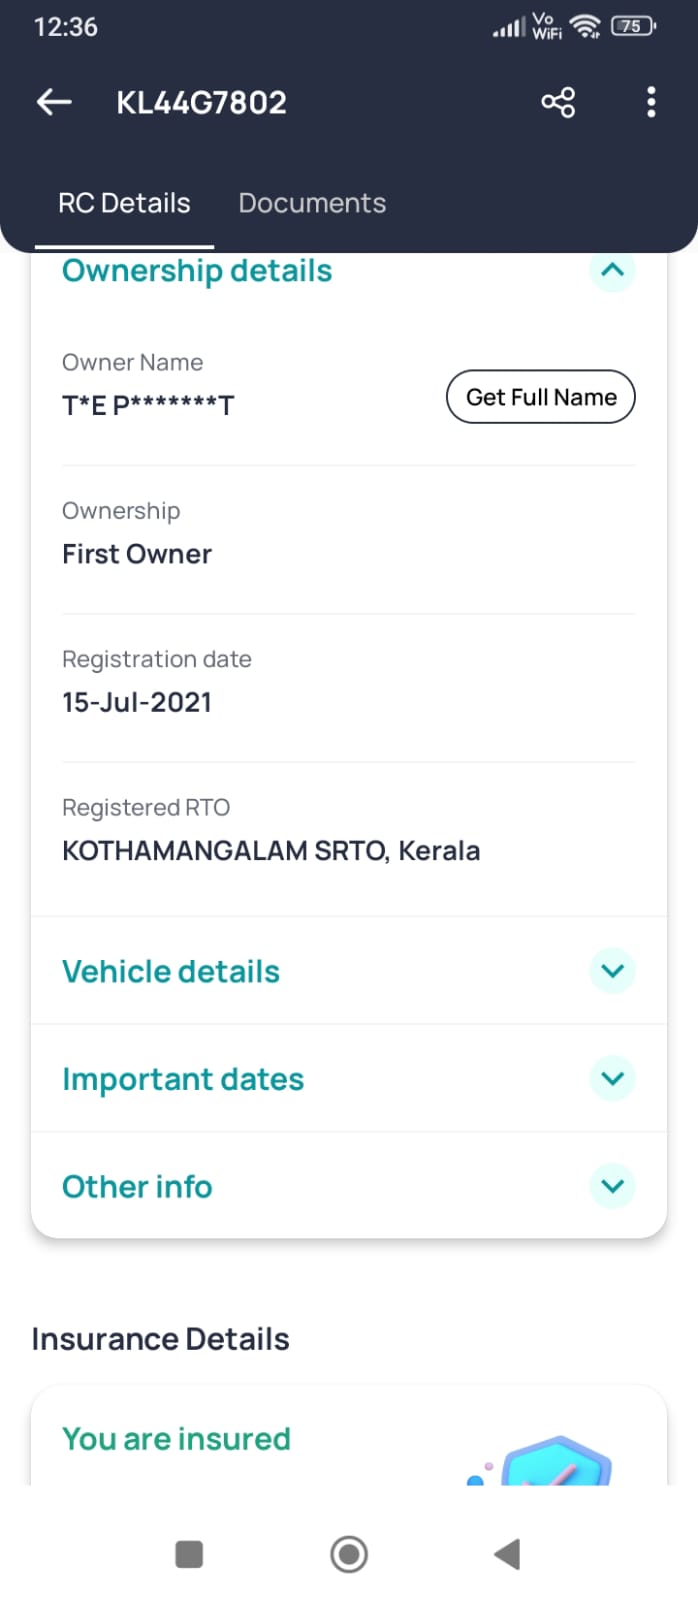This screenshot has height=1600, width=698.
Task: Switch to the Documents tab
Action: click(312, 203)
